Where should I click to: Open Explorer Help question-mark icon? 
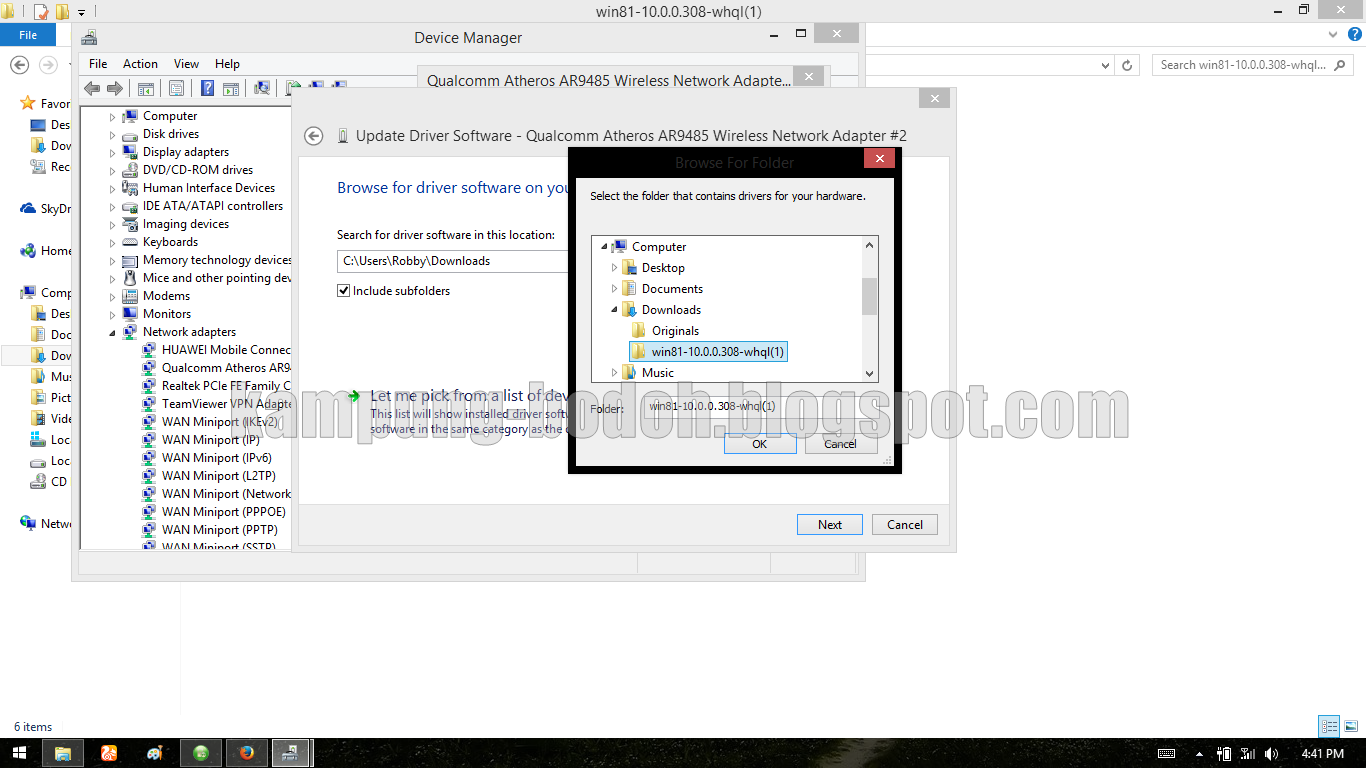[1354, 35]
